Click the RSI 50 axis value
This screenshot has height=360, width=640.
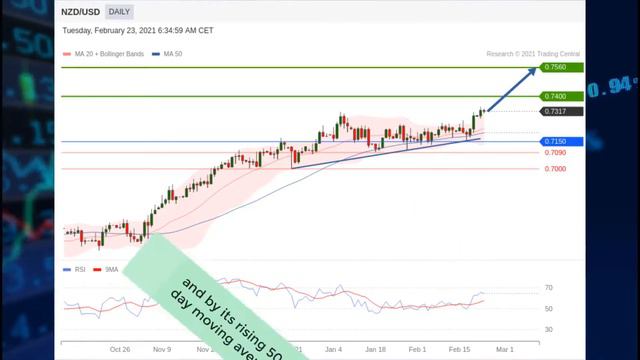click(549, 309)
